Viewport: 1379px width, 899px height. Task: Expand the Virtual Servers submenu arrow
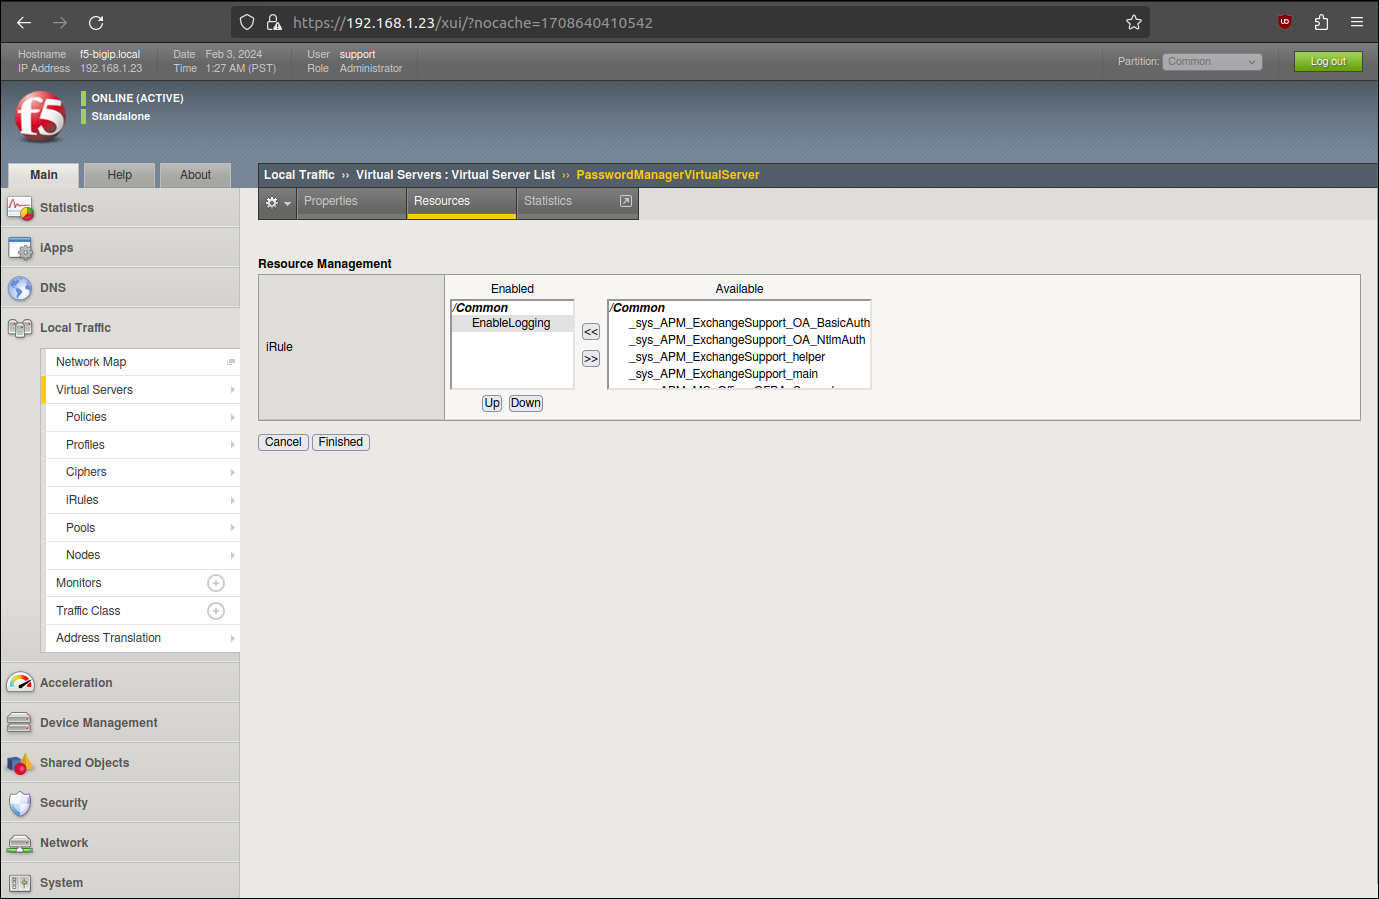coord(232,390)
